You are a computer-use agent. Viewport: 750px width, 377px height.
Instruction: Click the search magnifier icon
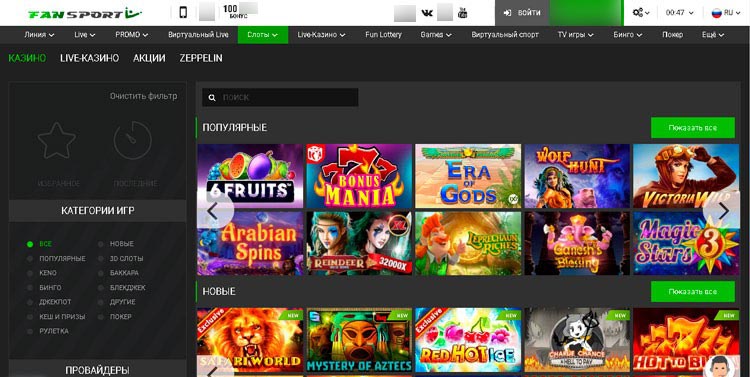pos(212,97)
